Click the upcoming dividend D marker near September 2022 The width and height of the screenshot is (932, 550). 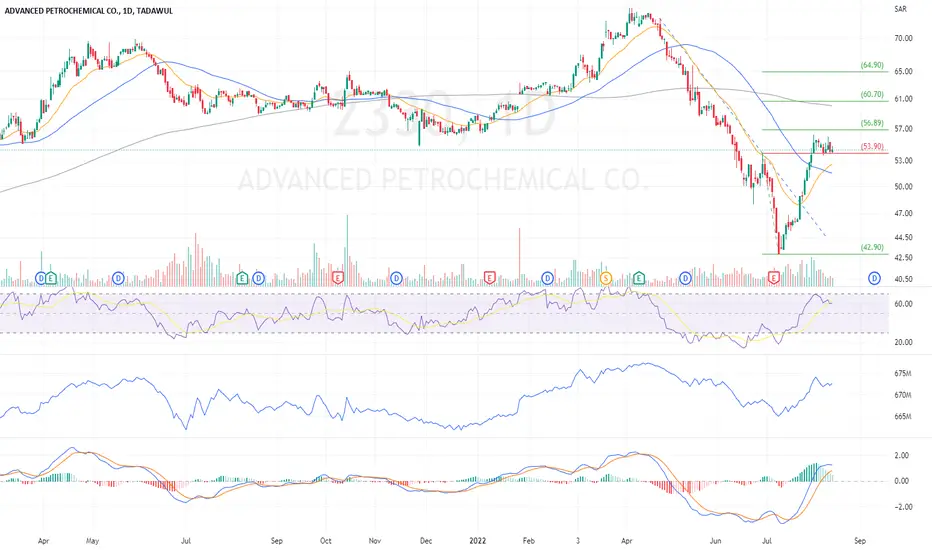tap(874, 278)
